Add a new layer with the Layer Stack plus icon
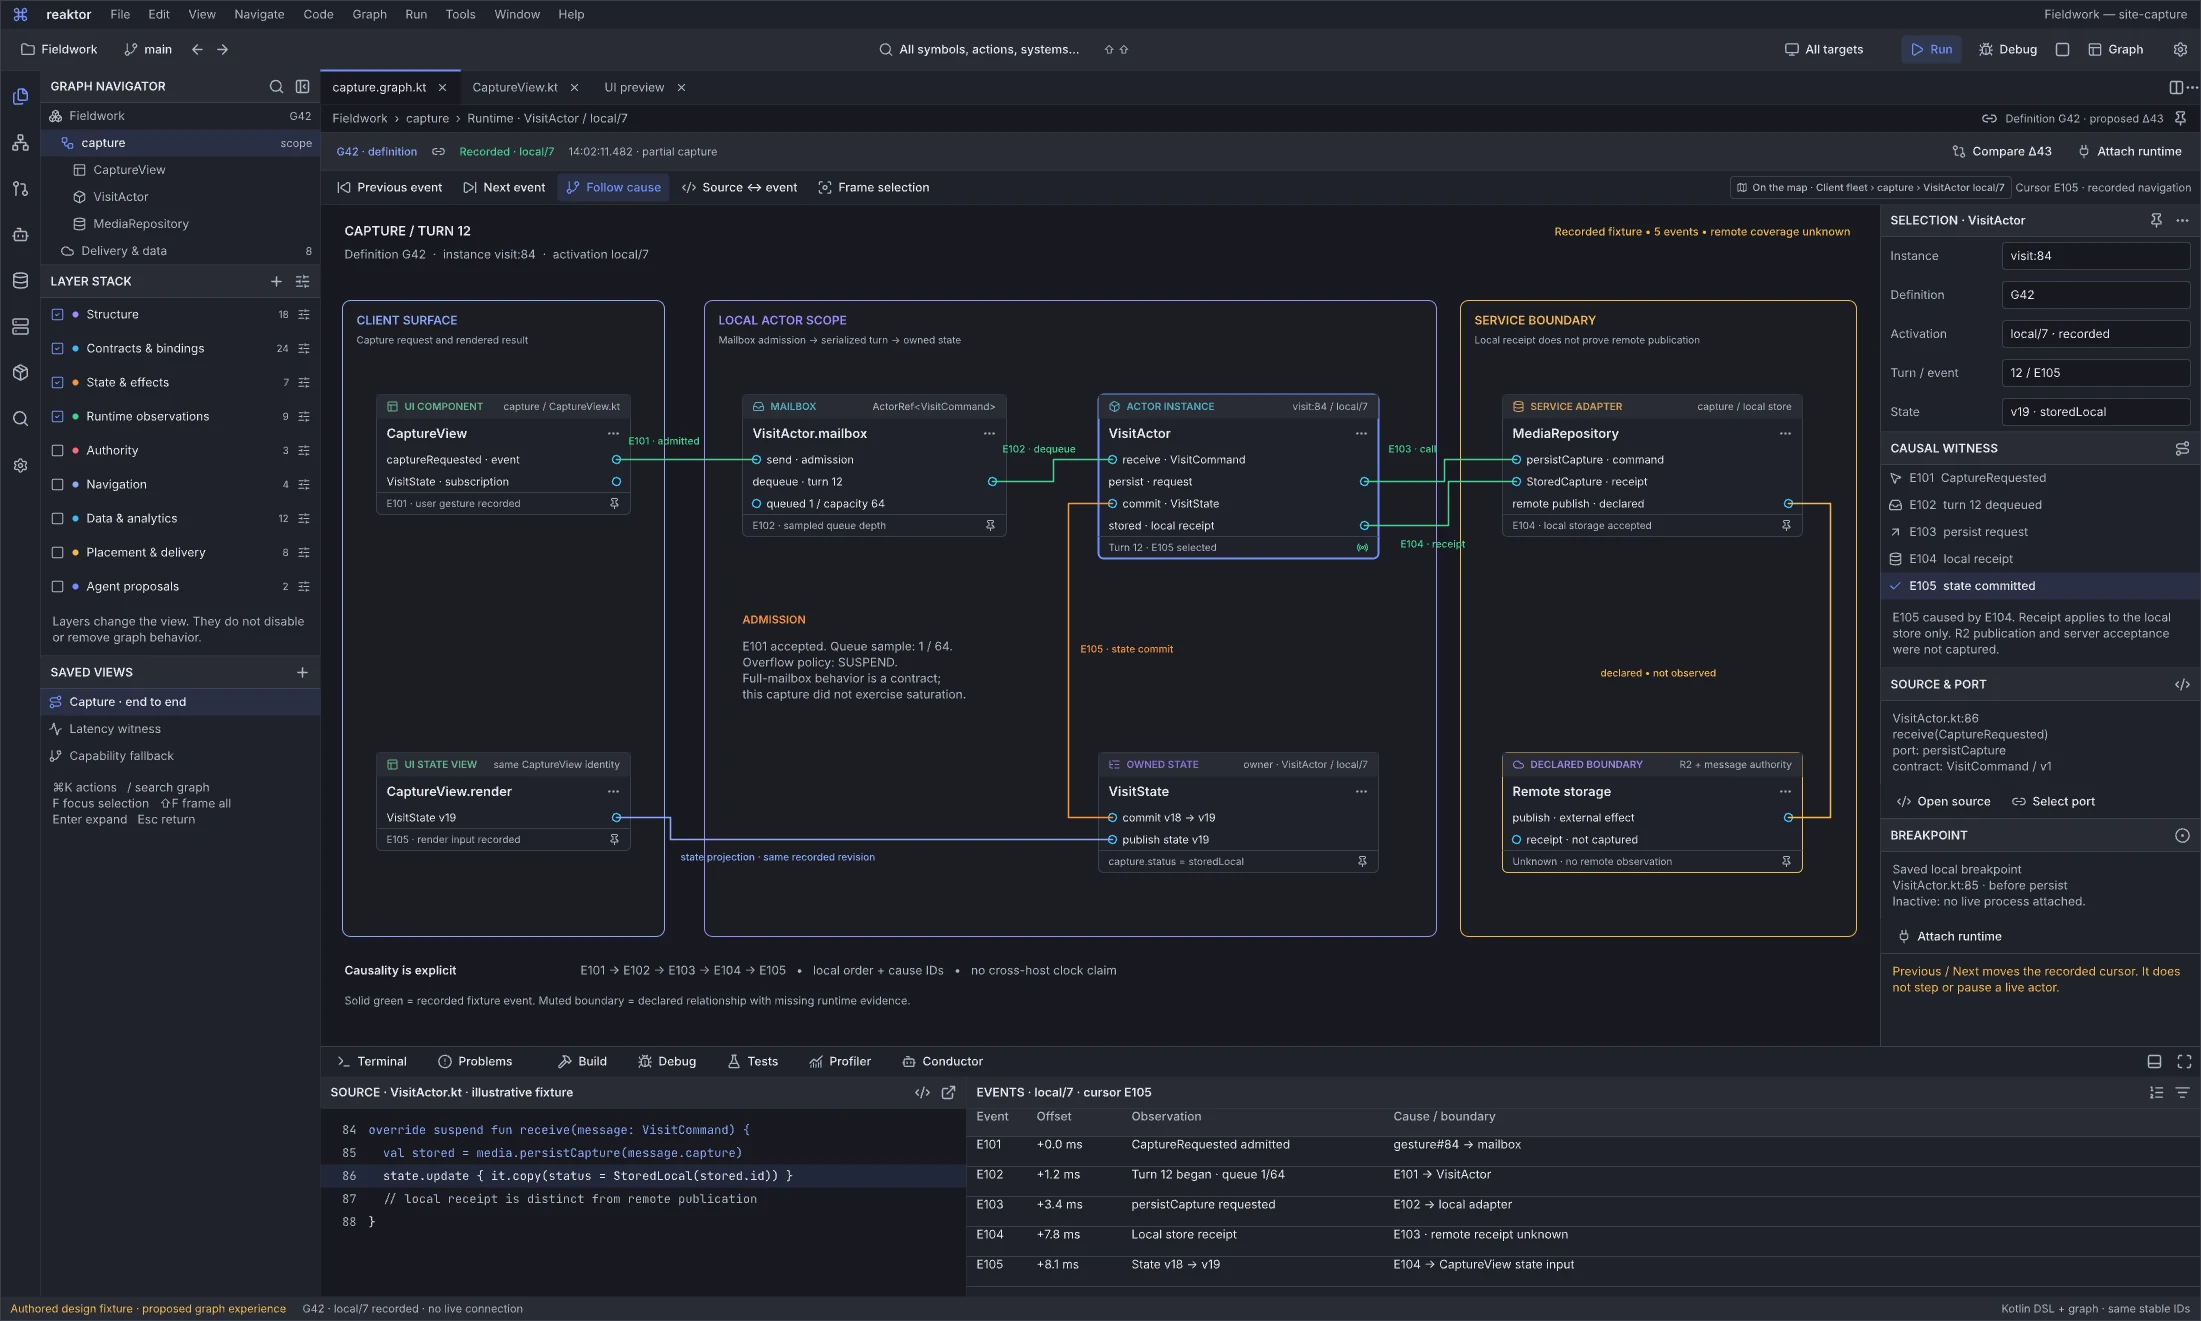 pos(276,281)
